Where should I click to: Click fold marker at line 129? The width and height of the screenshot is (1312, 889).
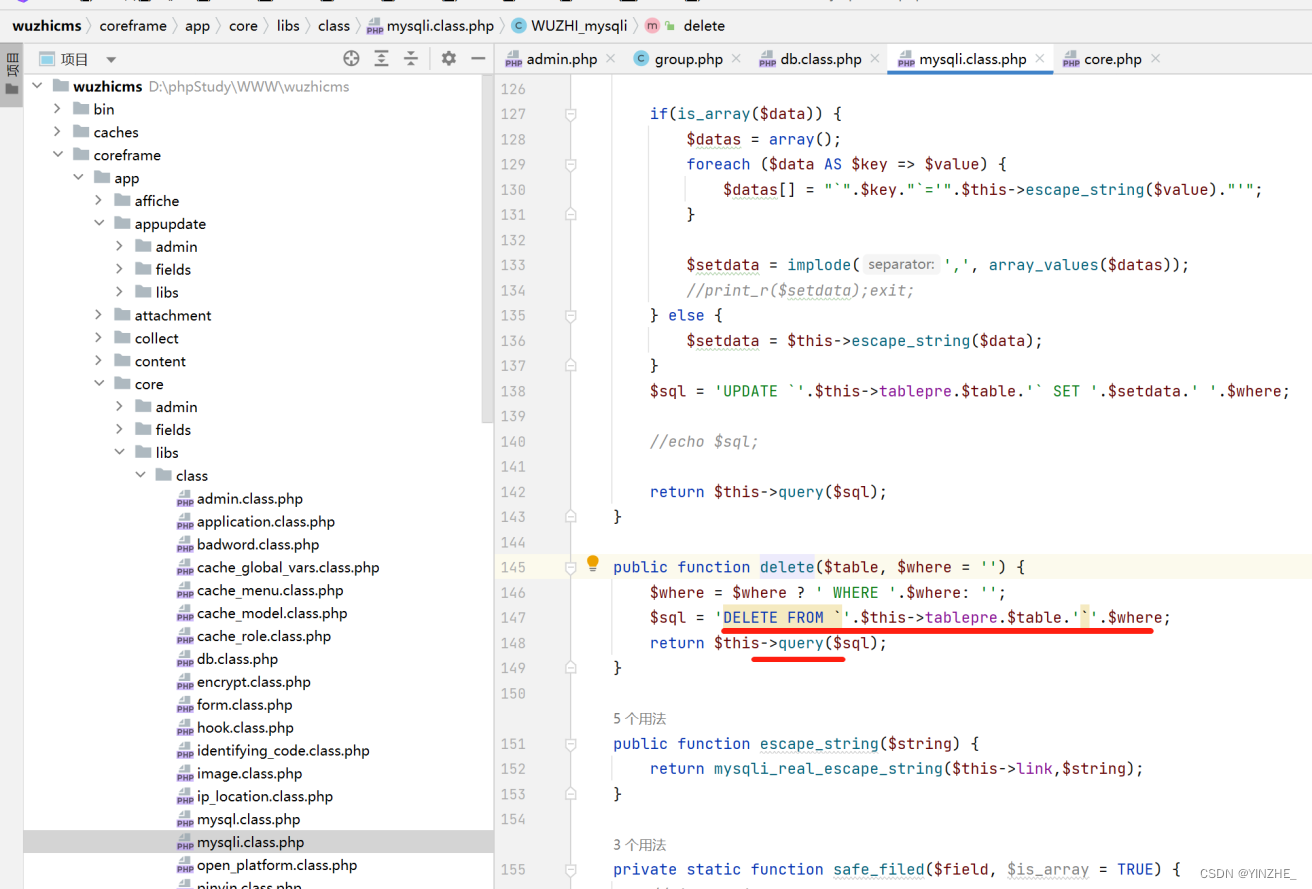(570, 165)
